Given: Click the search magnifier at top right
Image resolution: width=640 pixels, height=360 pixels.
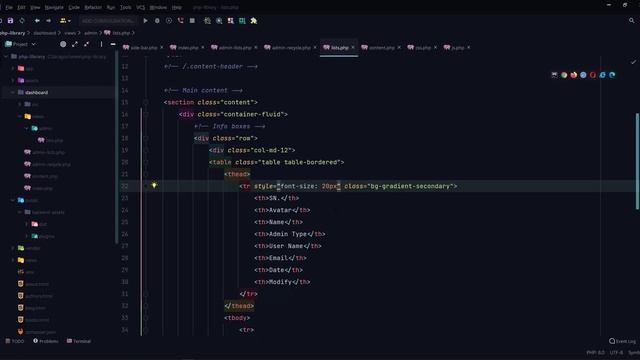Looking at the screenshot, I should point(632,20).
